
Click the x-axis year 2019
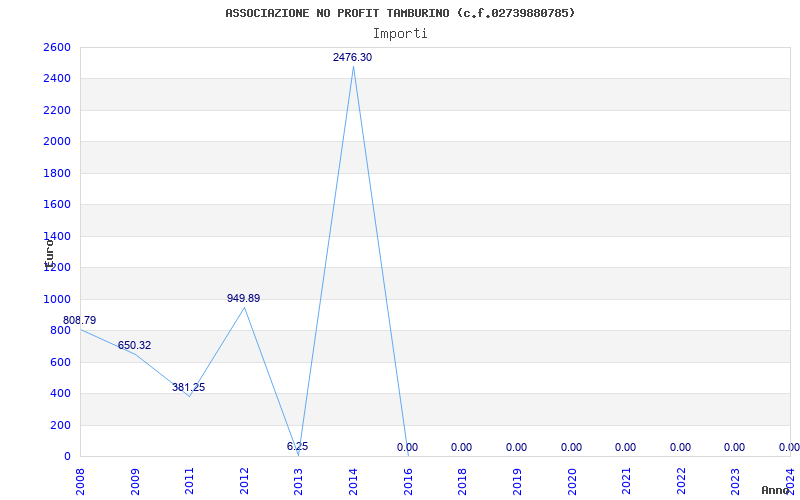517,481
